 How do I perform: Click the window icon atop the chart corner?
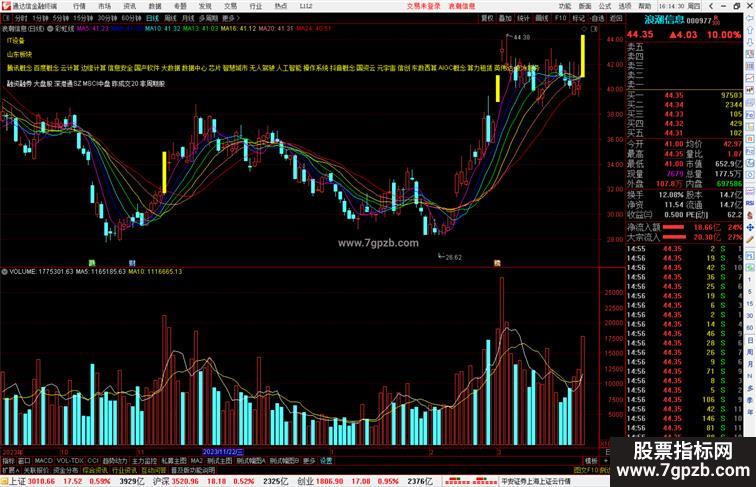click(594, 28)
